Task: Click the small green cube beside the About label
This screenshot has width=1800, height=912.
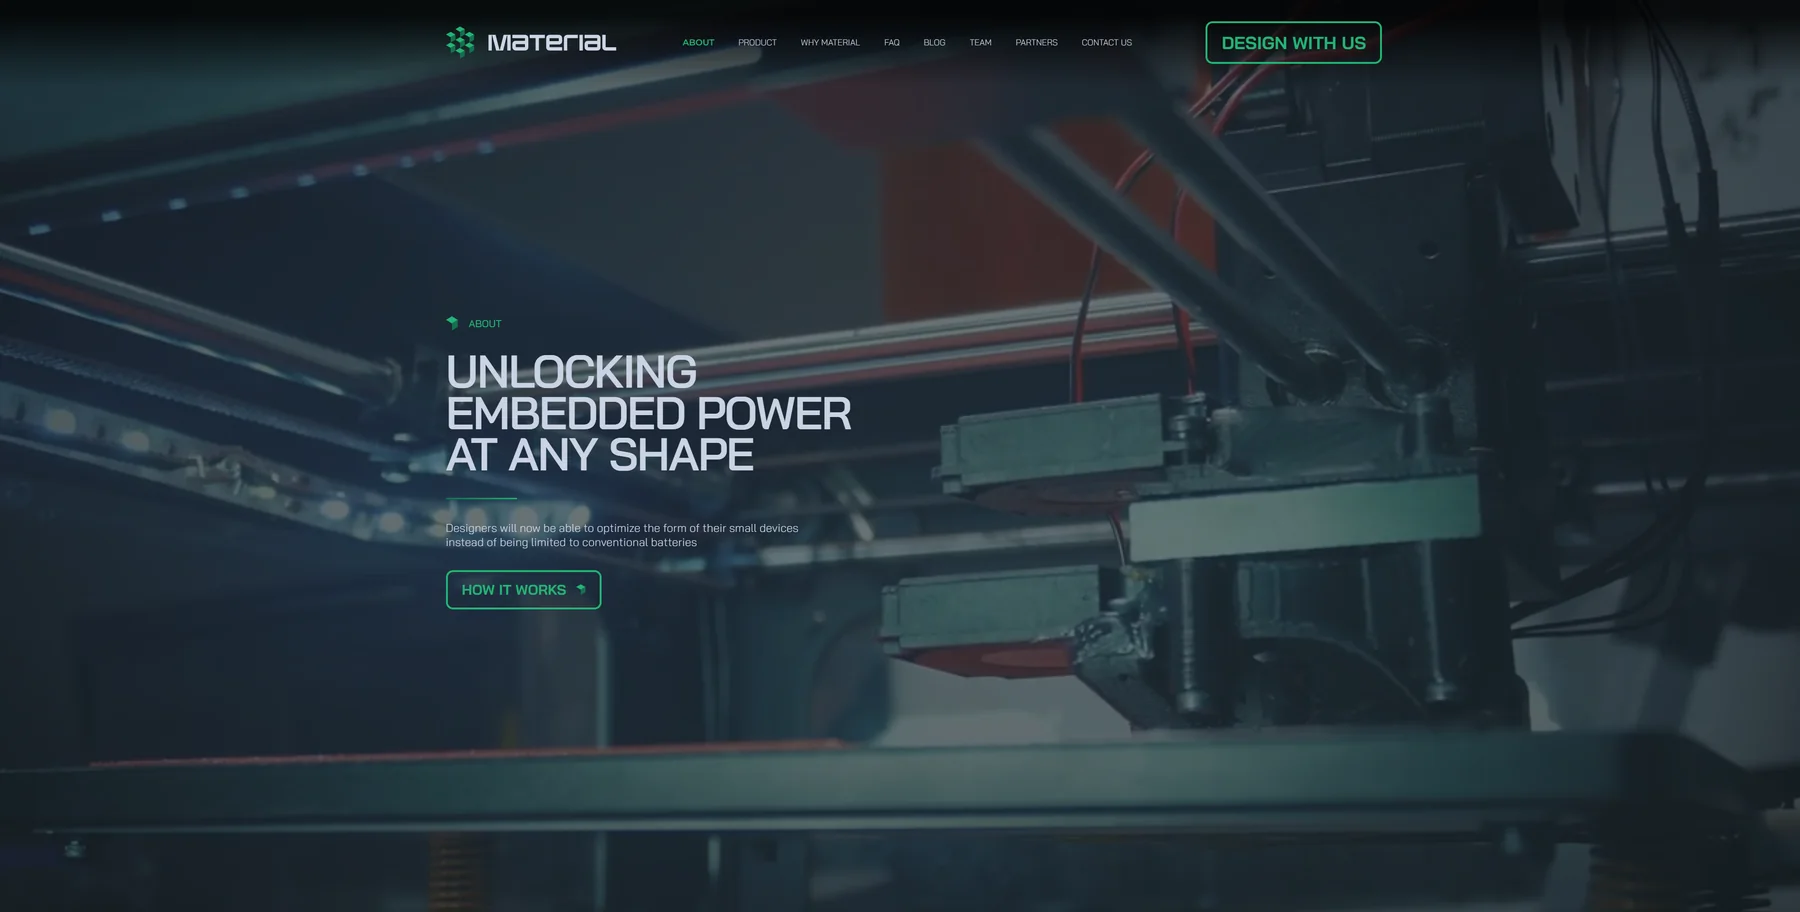Action: click(x=452, y=323)
